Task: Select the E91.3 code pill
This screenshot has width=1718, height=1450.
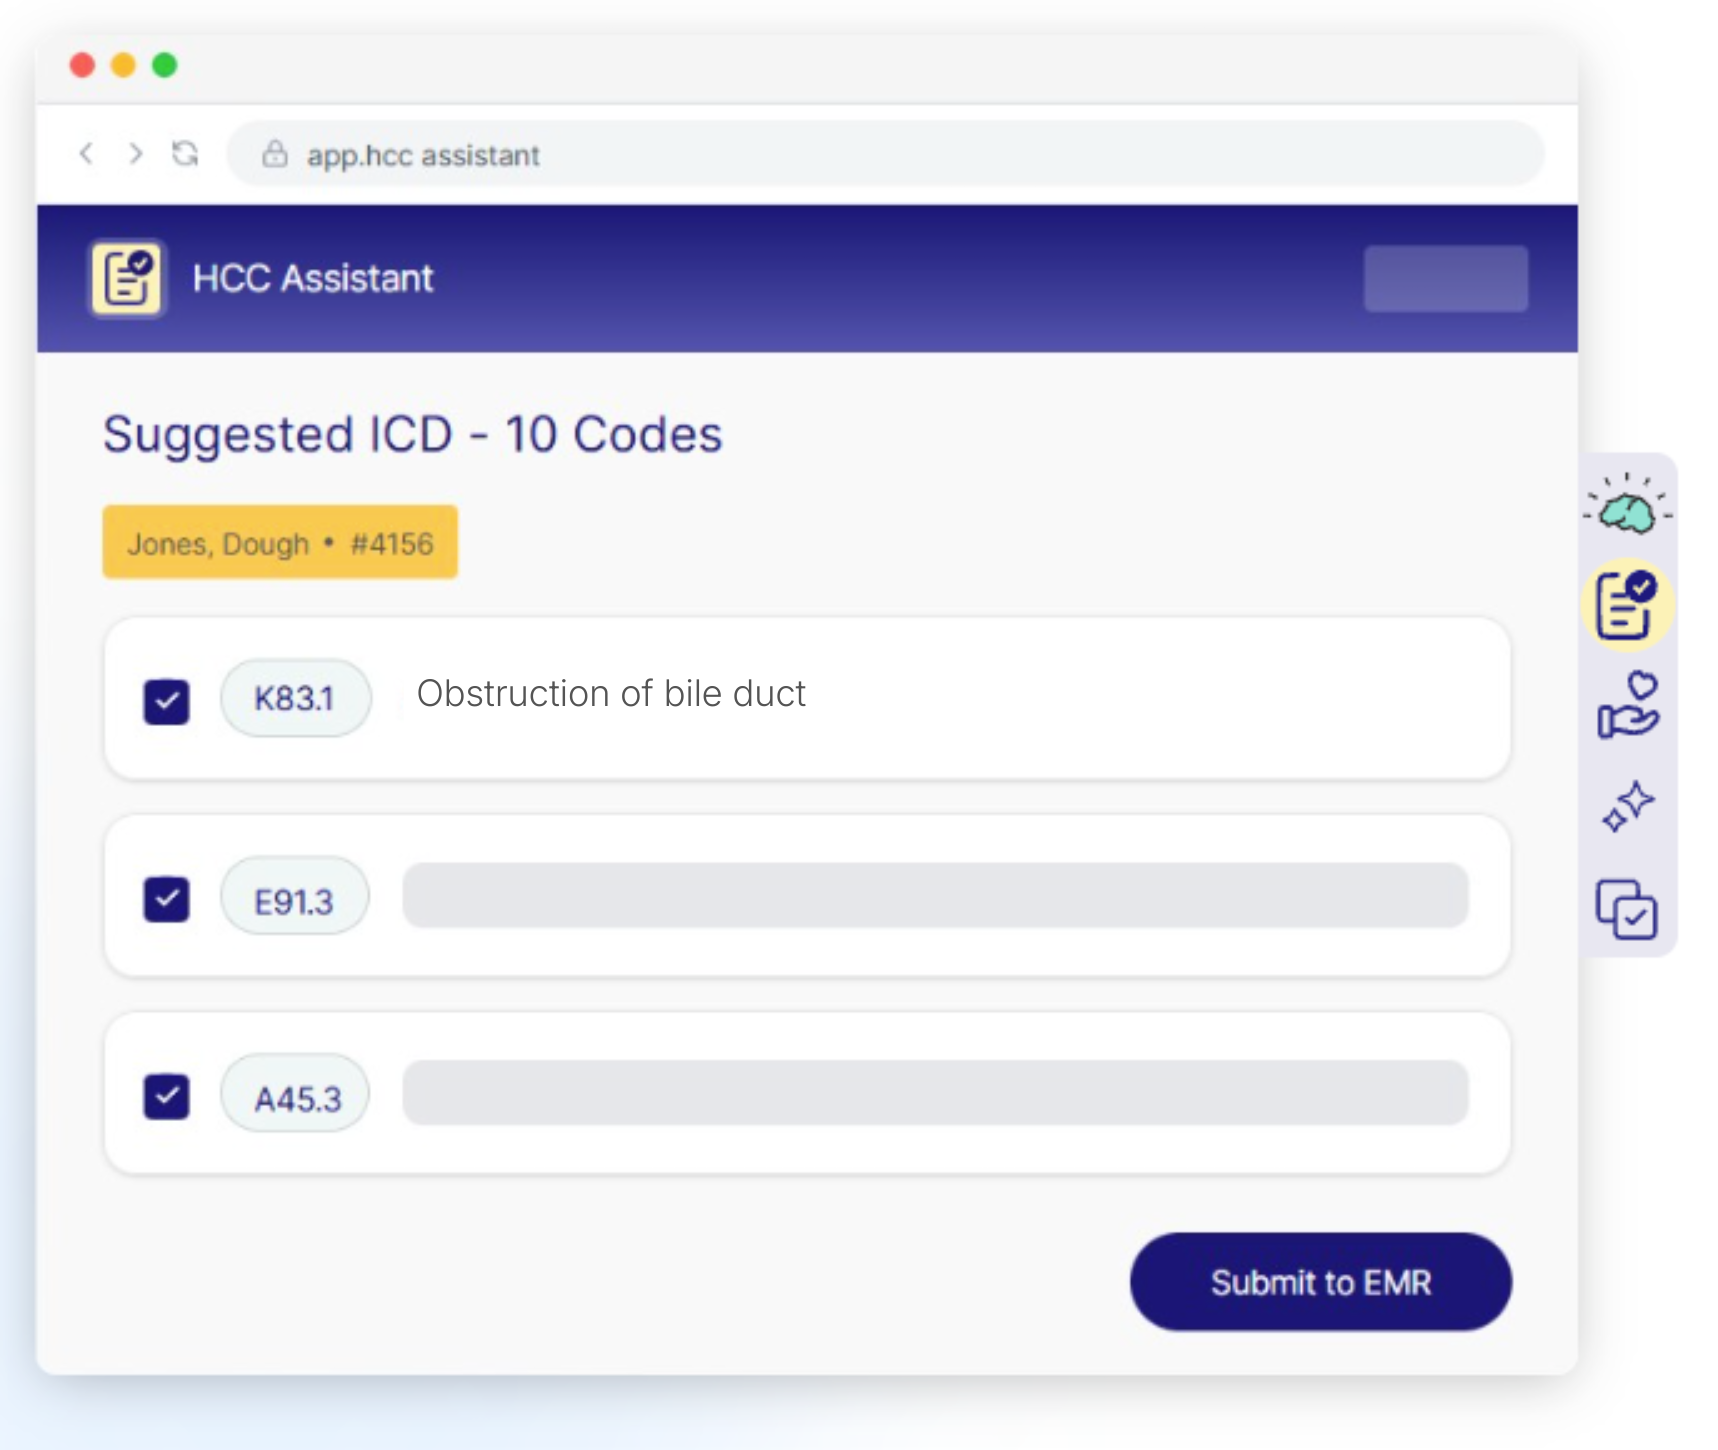Action: point(294,897)
